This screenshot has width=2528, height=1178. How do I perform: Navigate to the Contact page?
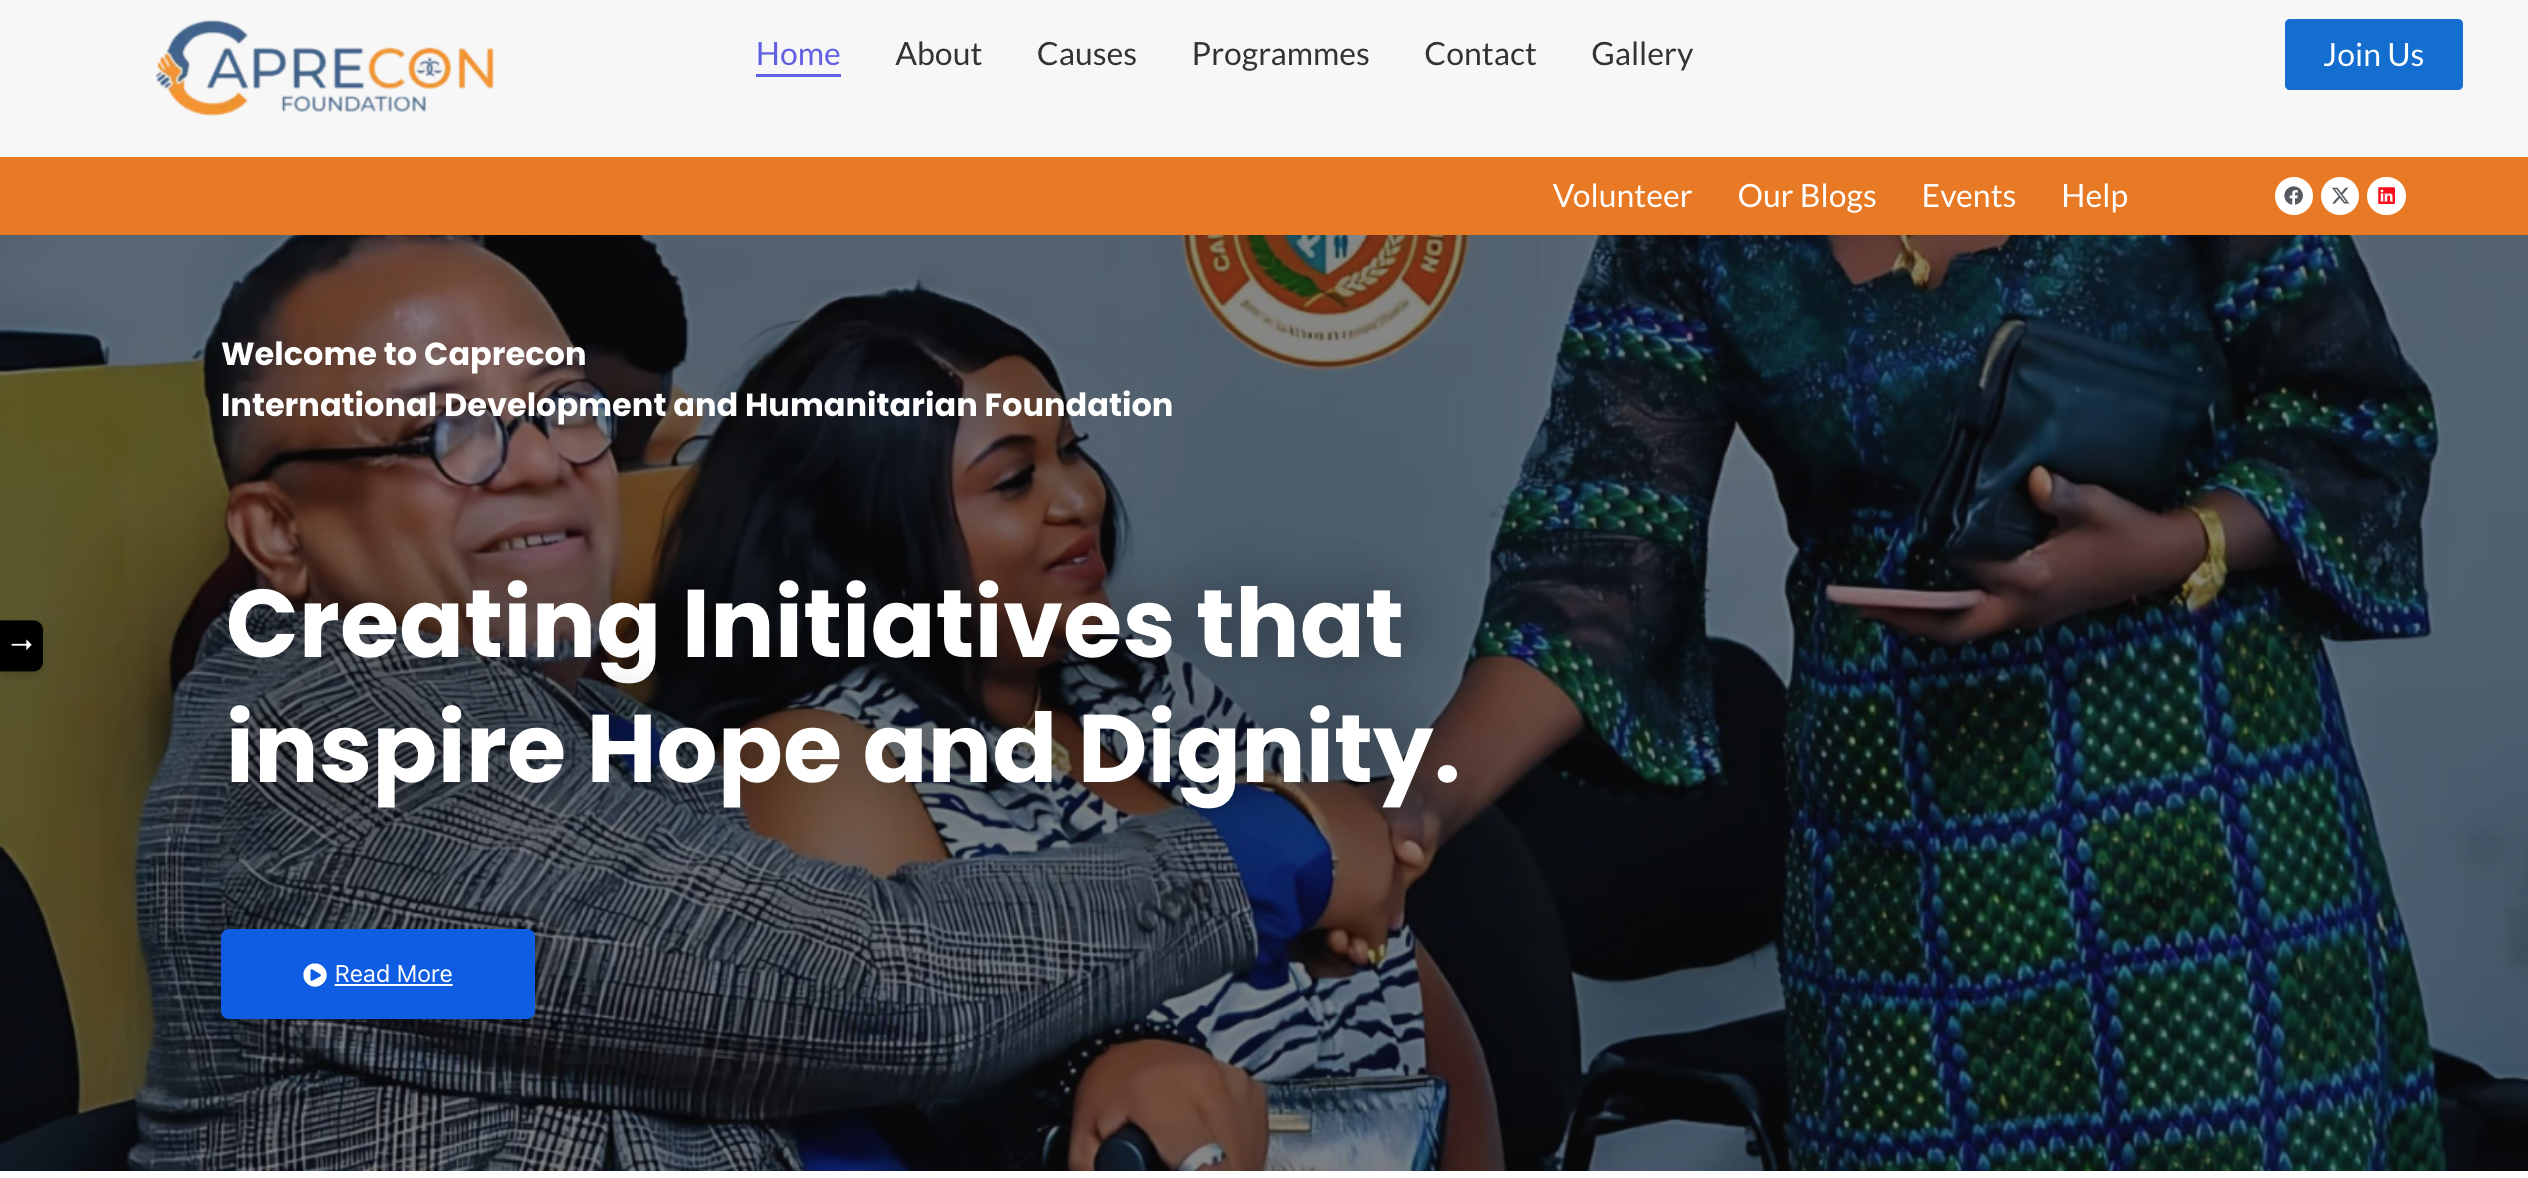pos(1479,54)
